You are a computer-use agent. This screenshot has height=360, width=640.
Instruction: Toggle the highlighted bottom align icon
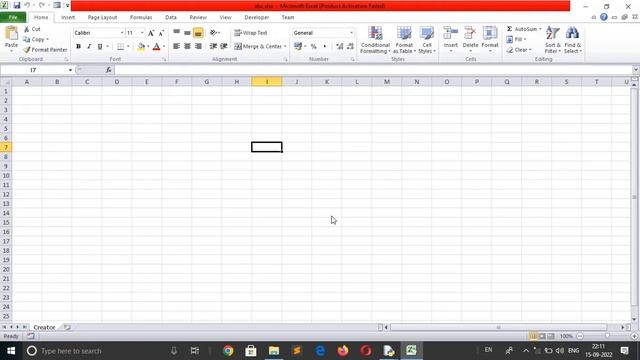click(x=198, y=33)
